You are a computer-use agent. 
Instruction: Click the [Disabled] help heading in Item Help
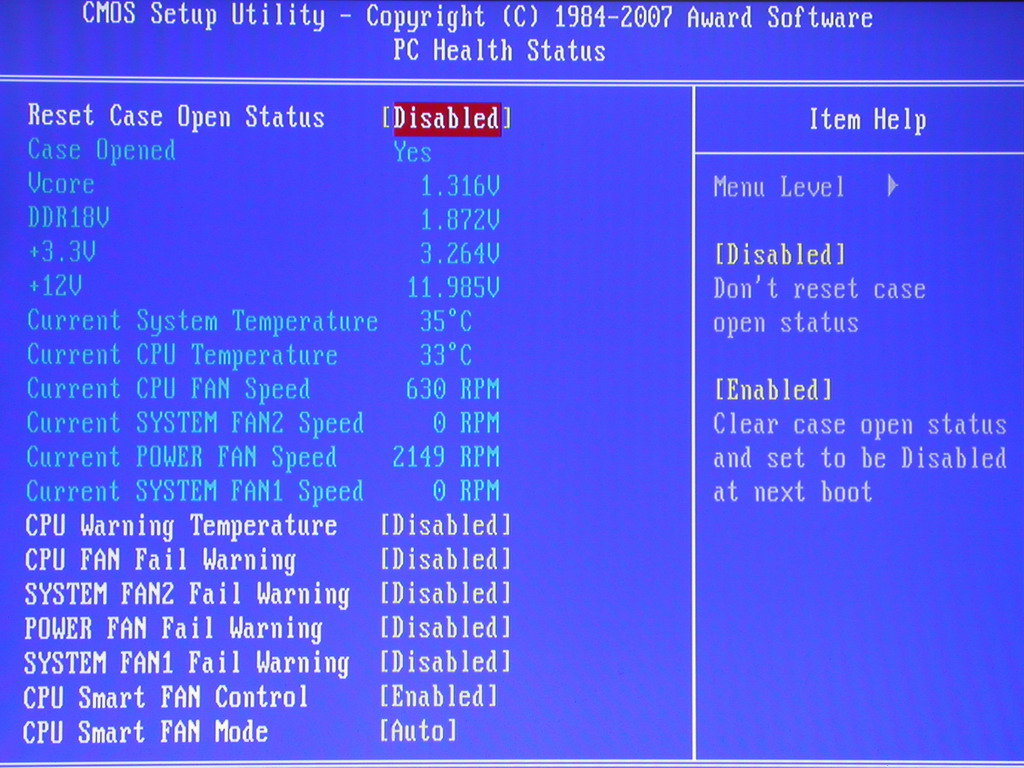click(780, 255)
